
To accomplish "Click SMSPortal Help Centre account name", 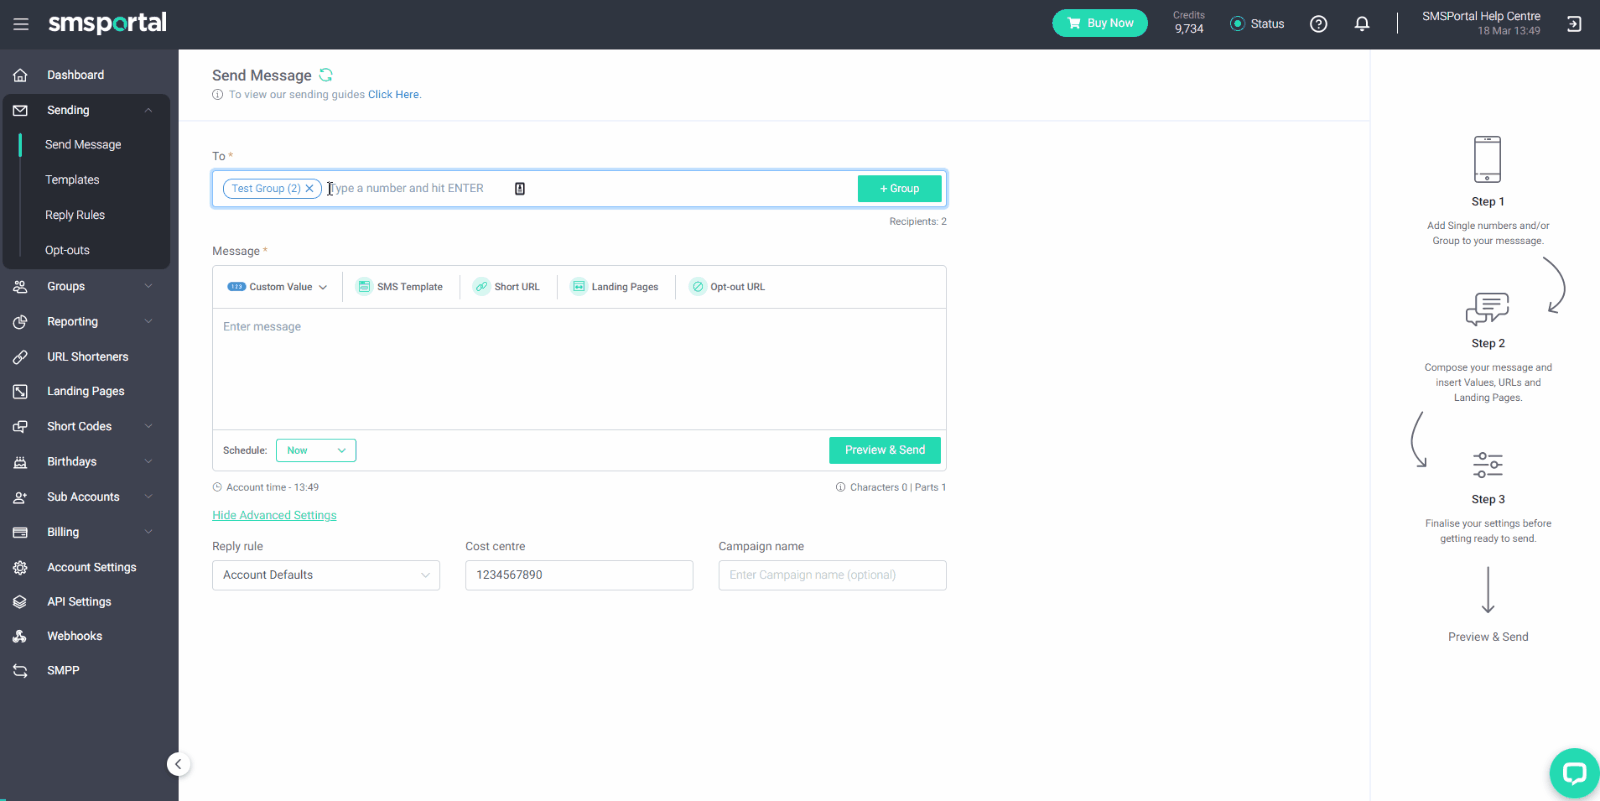I will [1481, 16].
